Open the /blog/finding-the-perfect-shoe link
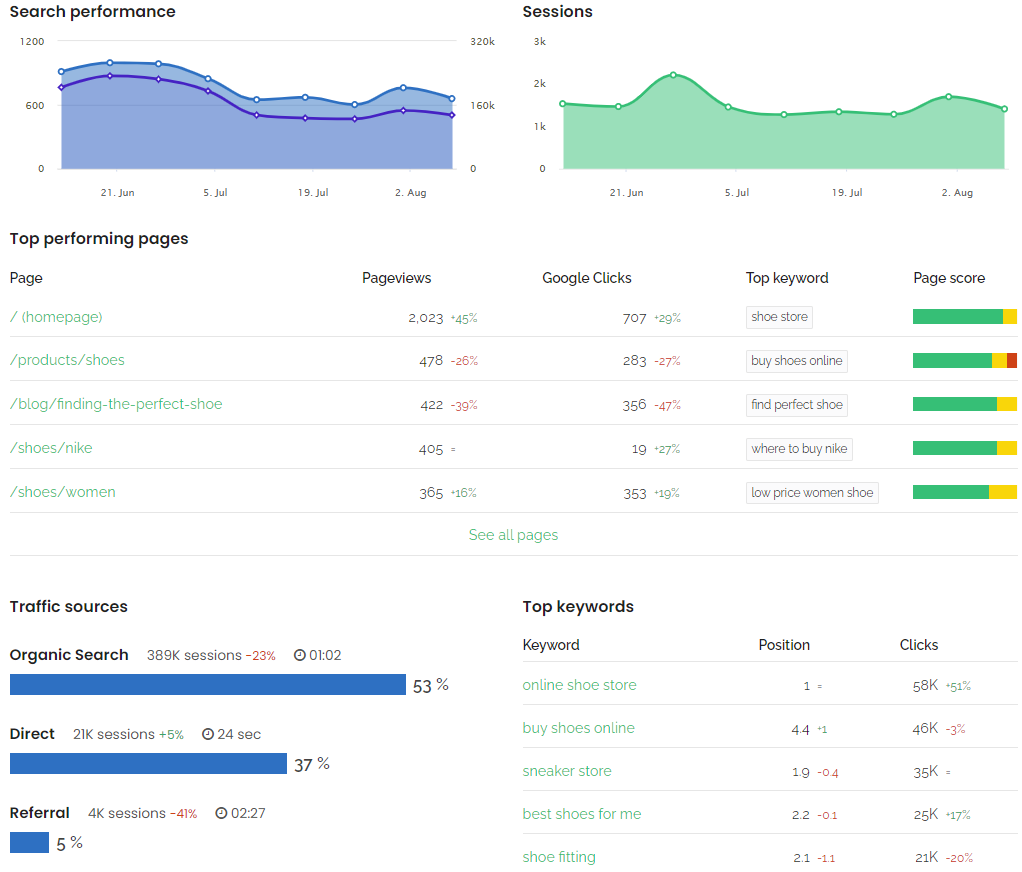Viewport: 1022px width, 872px height. (116, 404)
